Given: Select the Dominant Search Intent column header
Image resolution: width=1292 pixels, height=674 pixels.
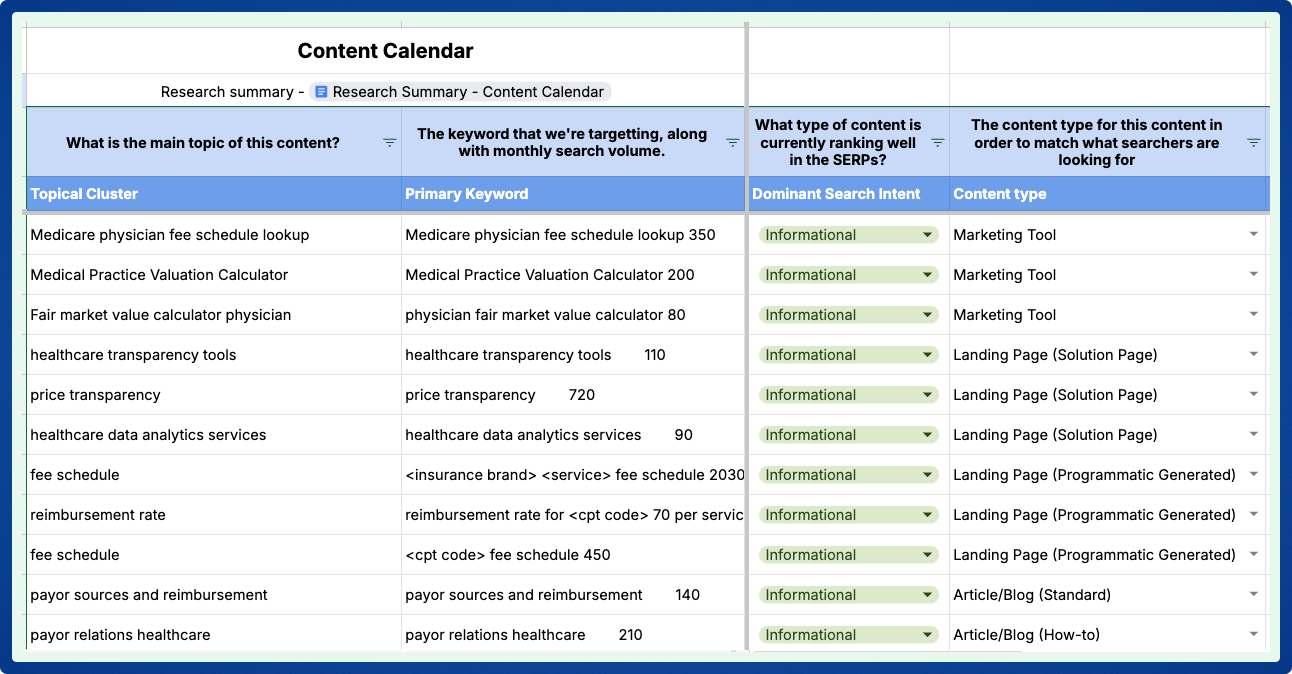Looking at the screenshot, I should (836, 193).
